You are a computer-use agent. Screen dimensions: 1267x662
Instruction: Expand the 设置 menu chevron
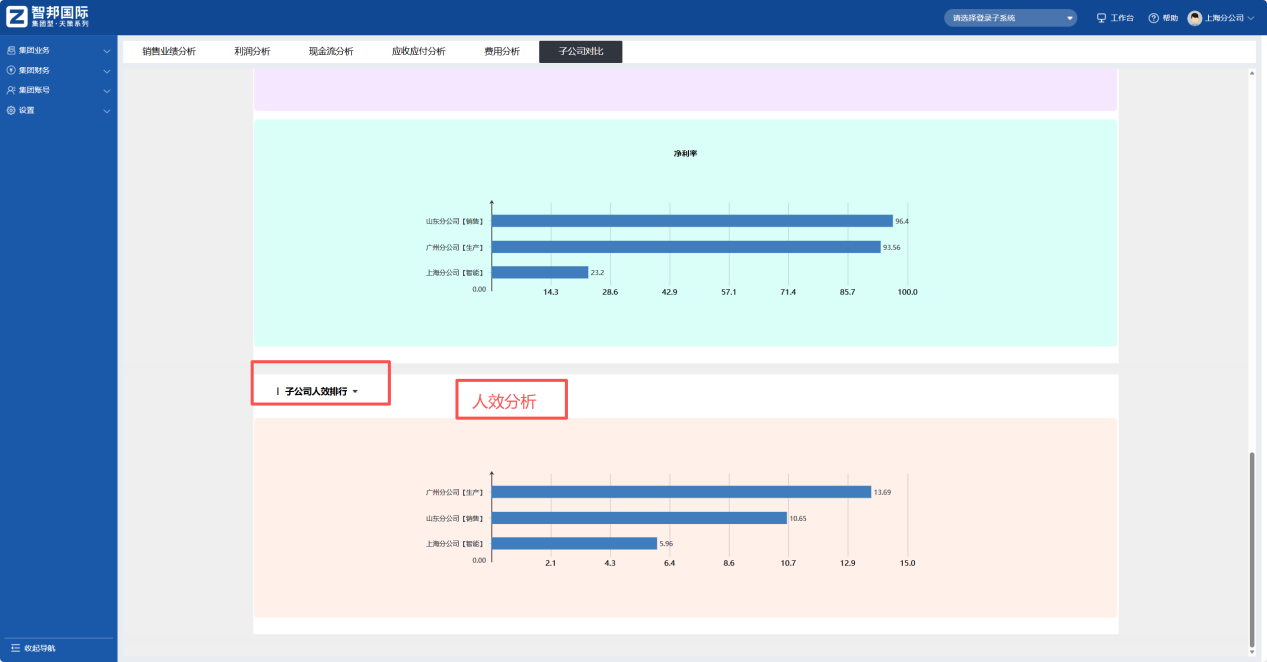click(107, 111)
